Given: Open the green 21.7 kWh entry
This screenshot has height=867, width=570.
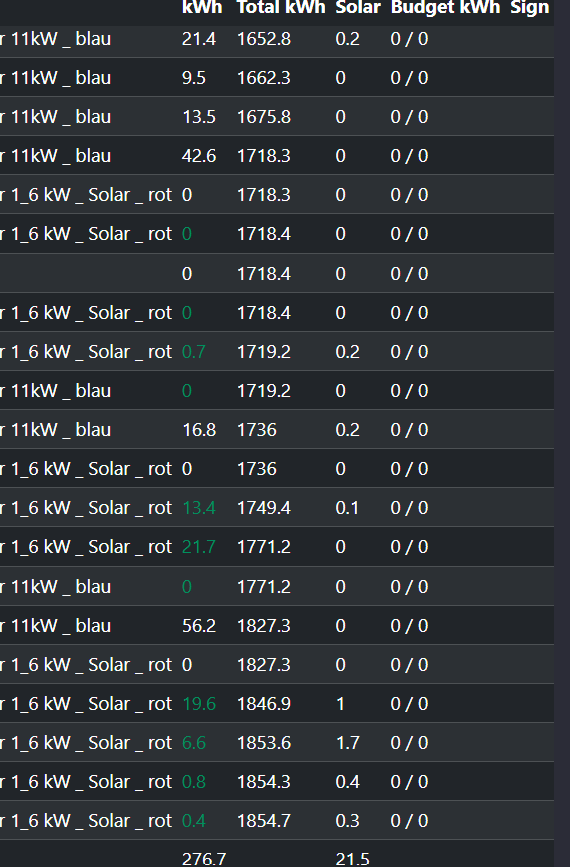Looking at the screenshot, I should [x=198, y=547].
